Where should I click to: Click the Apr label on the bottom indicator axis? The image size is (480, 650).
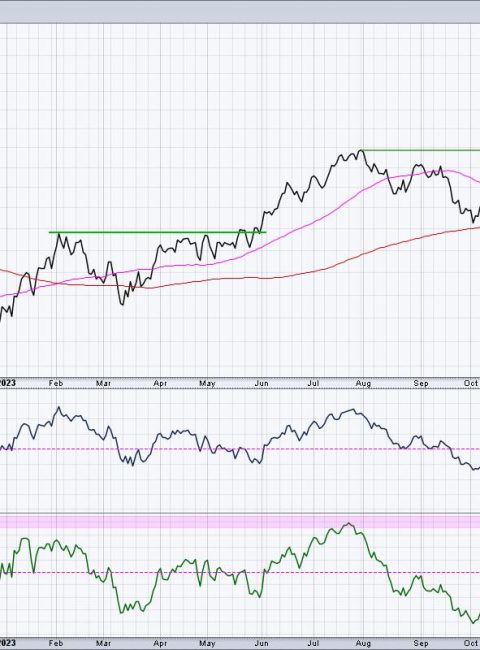point(160,643)
